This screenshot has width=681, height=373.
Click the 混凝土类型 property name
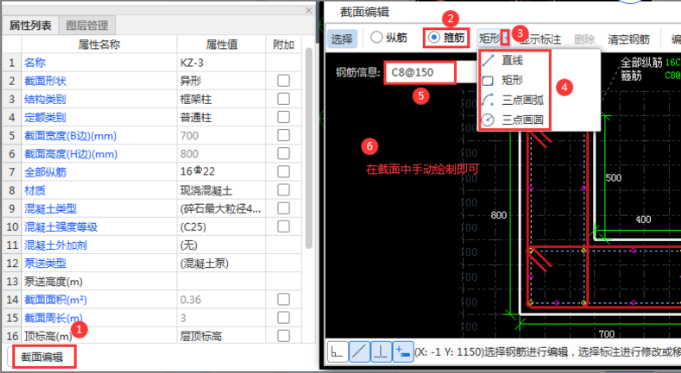50,209
